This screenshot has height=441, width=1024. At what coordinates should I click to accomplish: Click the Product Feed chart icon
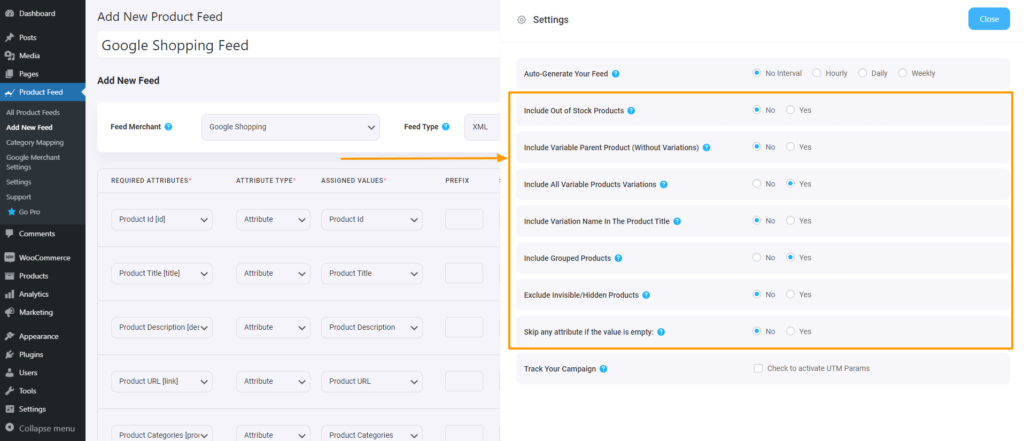tap(10, 93)
